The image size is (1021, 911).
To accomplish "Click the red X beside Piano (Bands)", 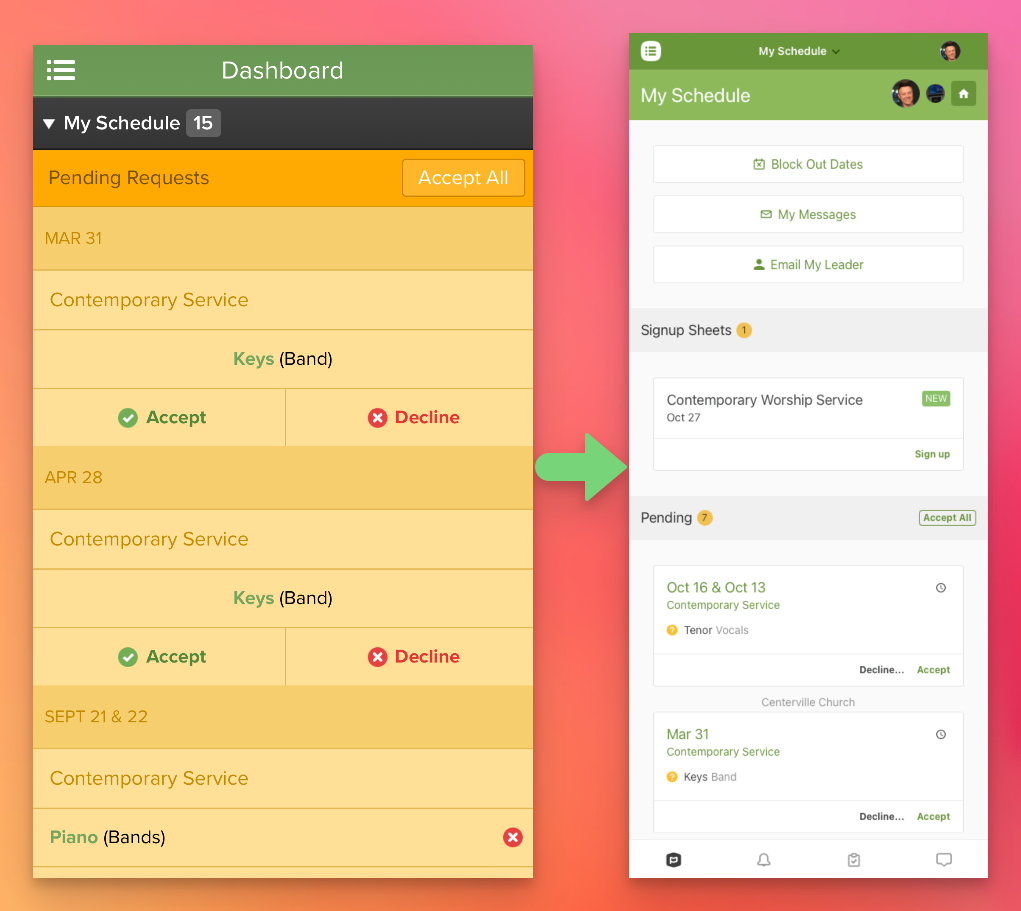I will coord(513,837).
